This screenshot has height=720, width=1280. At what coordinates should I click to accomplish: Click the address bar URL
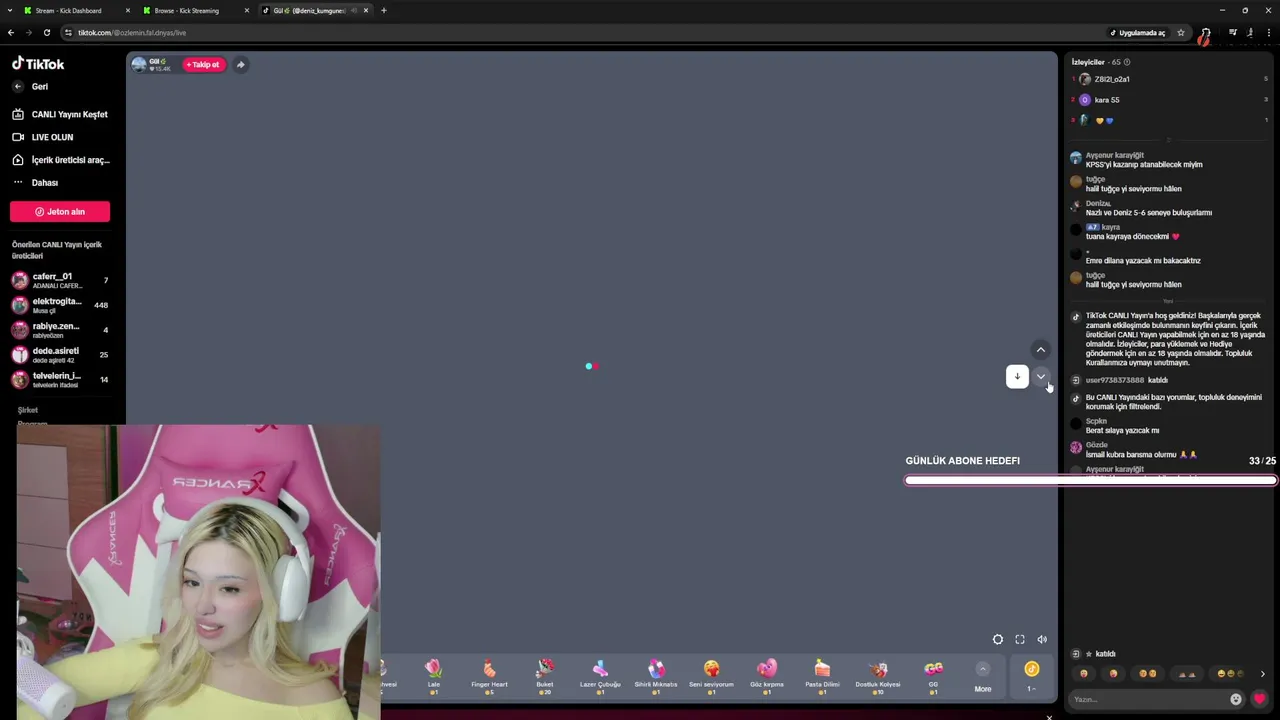pos(132,32)
